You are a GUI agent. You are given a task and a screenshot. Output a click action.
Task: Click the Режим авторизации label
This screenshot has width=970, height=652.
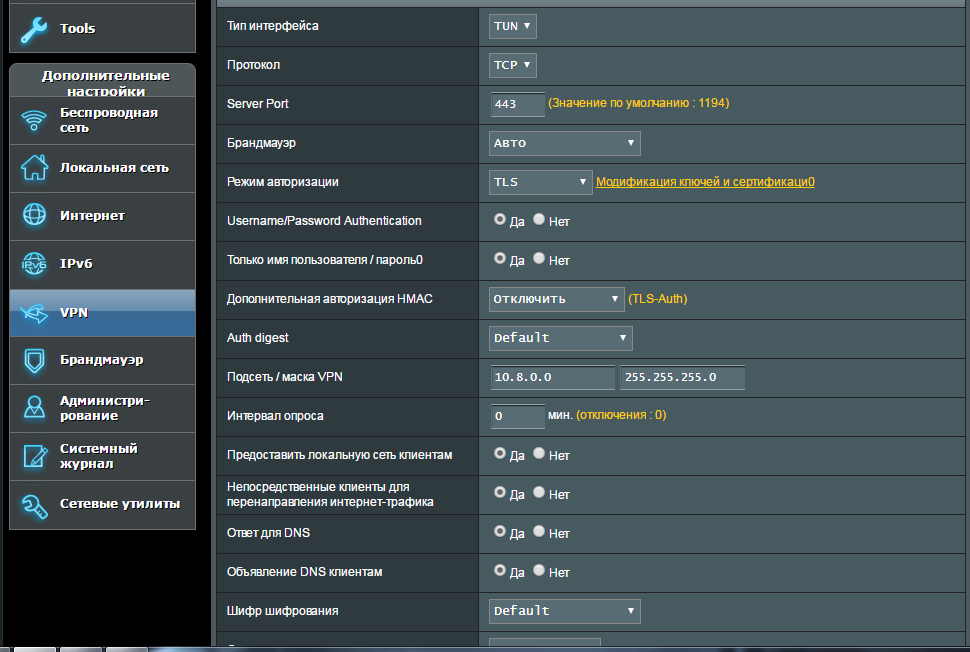(283, 182)
